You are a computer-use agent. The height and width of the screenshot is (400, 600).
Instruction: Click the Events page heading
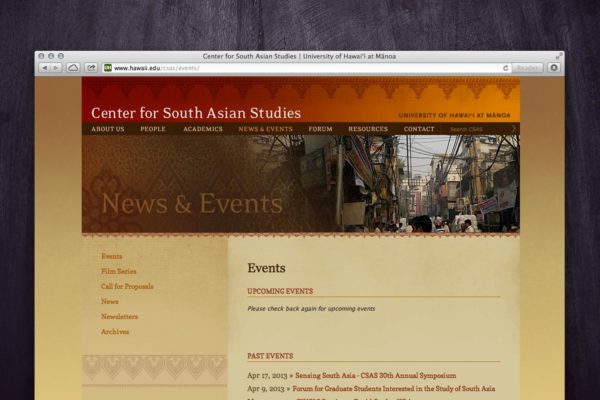(266, 268)
